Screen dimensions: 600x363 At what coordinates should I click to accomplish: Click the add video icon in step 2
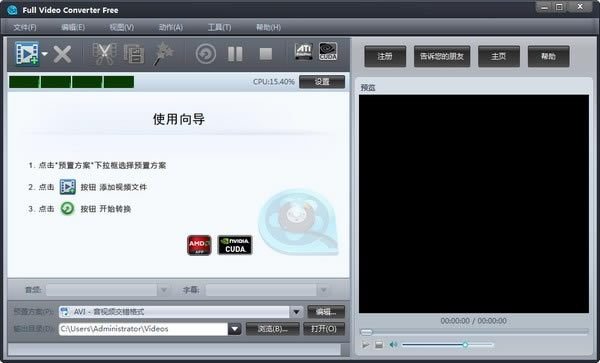(x=68, y=187)
